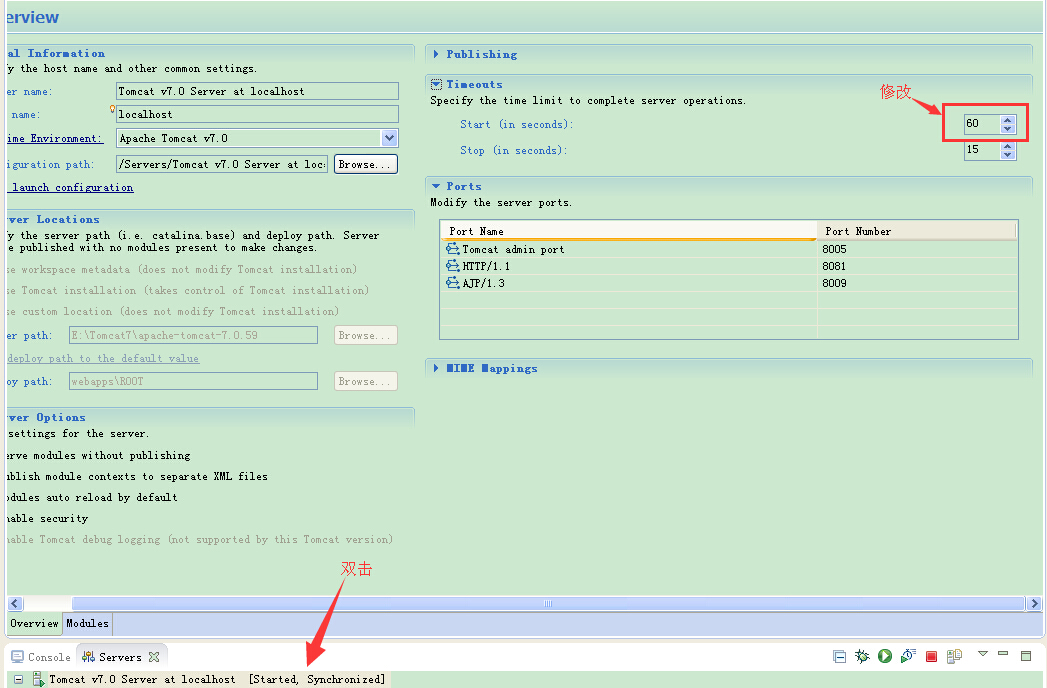Switch to the Modules tab

(87, 623)
